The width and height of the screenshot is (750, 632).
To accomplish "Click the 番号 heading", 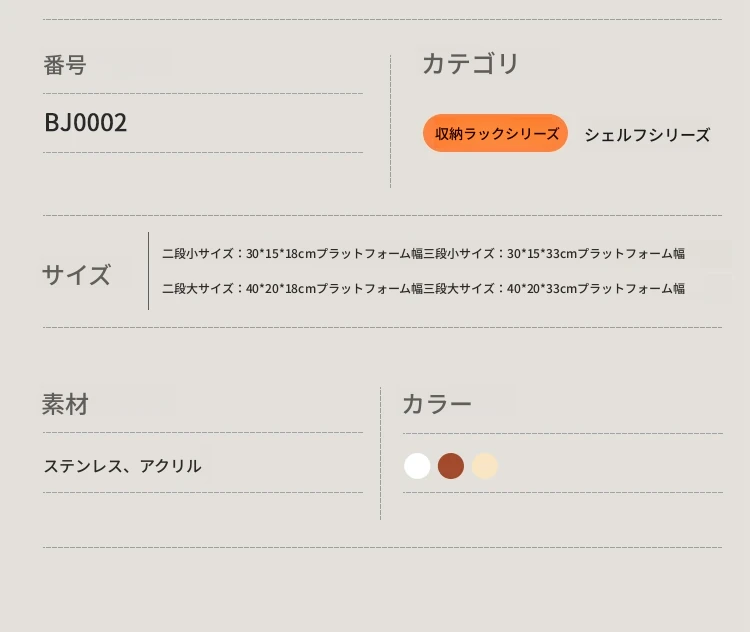I will [65, 65].
